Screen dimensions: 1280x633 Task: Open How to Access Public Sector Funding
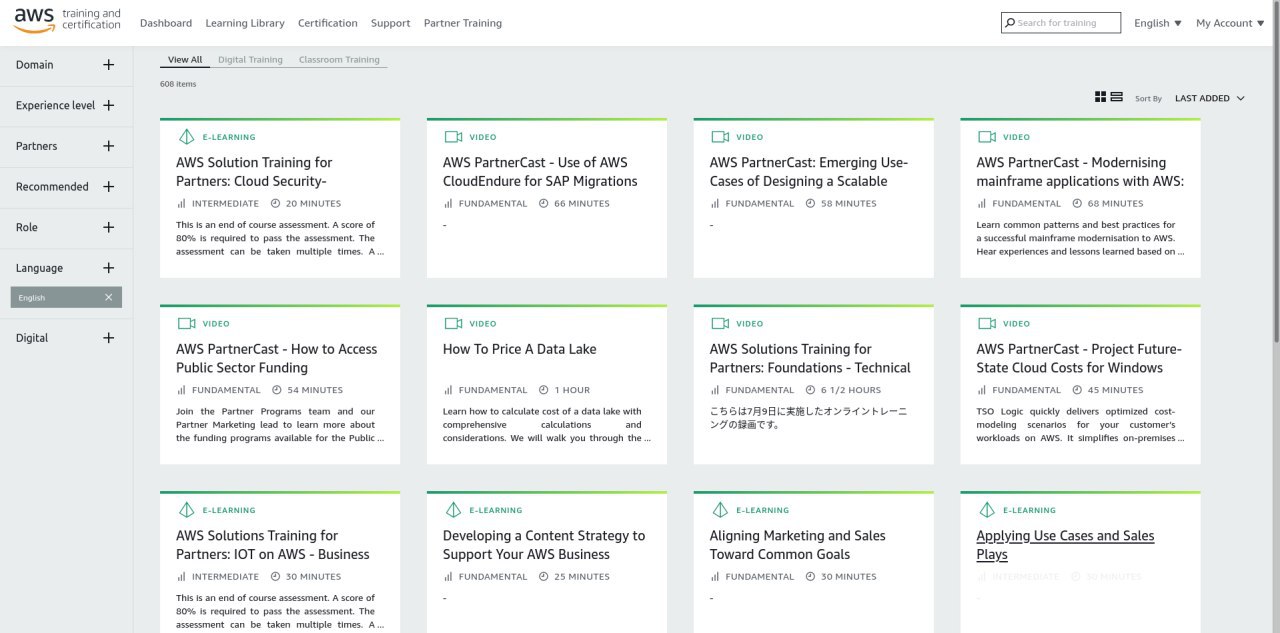[277, 358]
